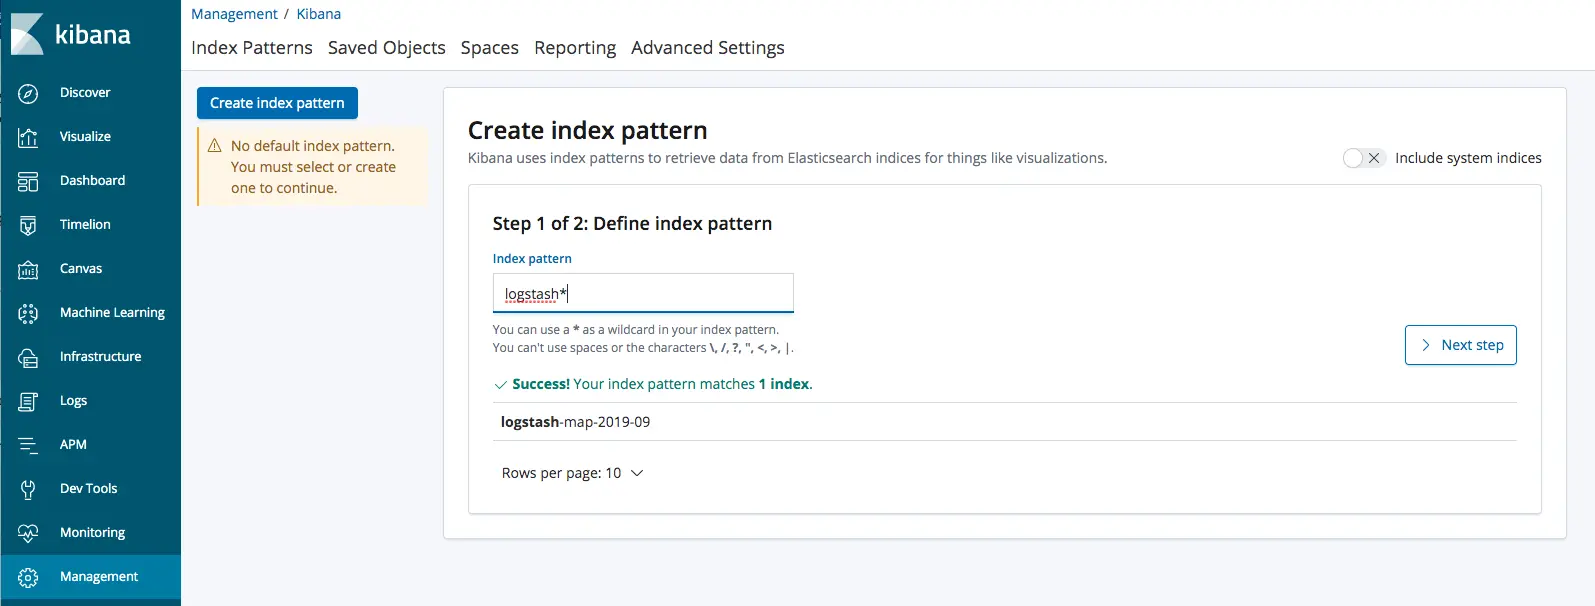This screenshot has height=606, width=1595.
Task: Go to the Spaces tab
Action: (489, 48)
